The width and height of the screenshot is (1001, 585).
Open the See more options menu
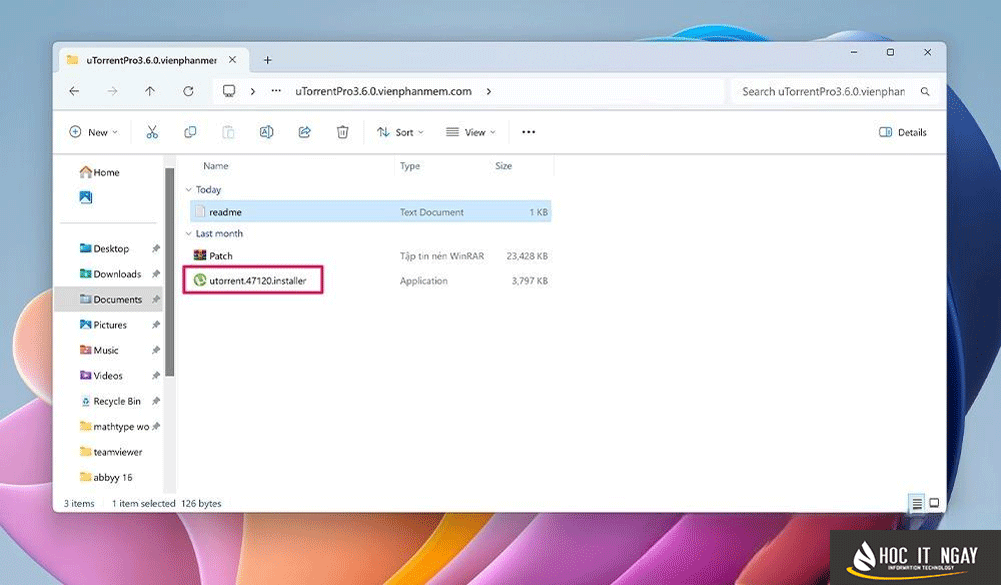(x=529, y=132)
